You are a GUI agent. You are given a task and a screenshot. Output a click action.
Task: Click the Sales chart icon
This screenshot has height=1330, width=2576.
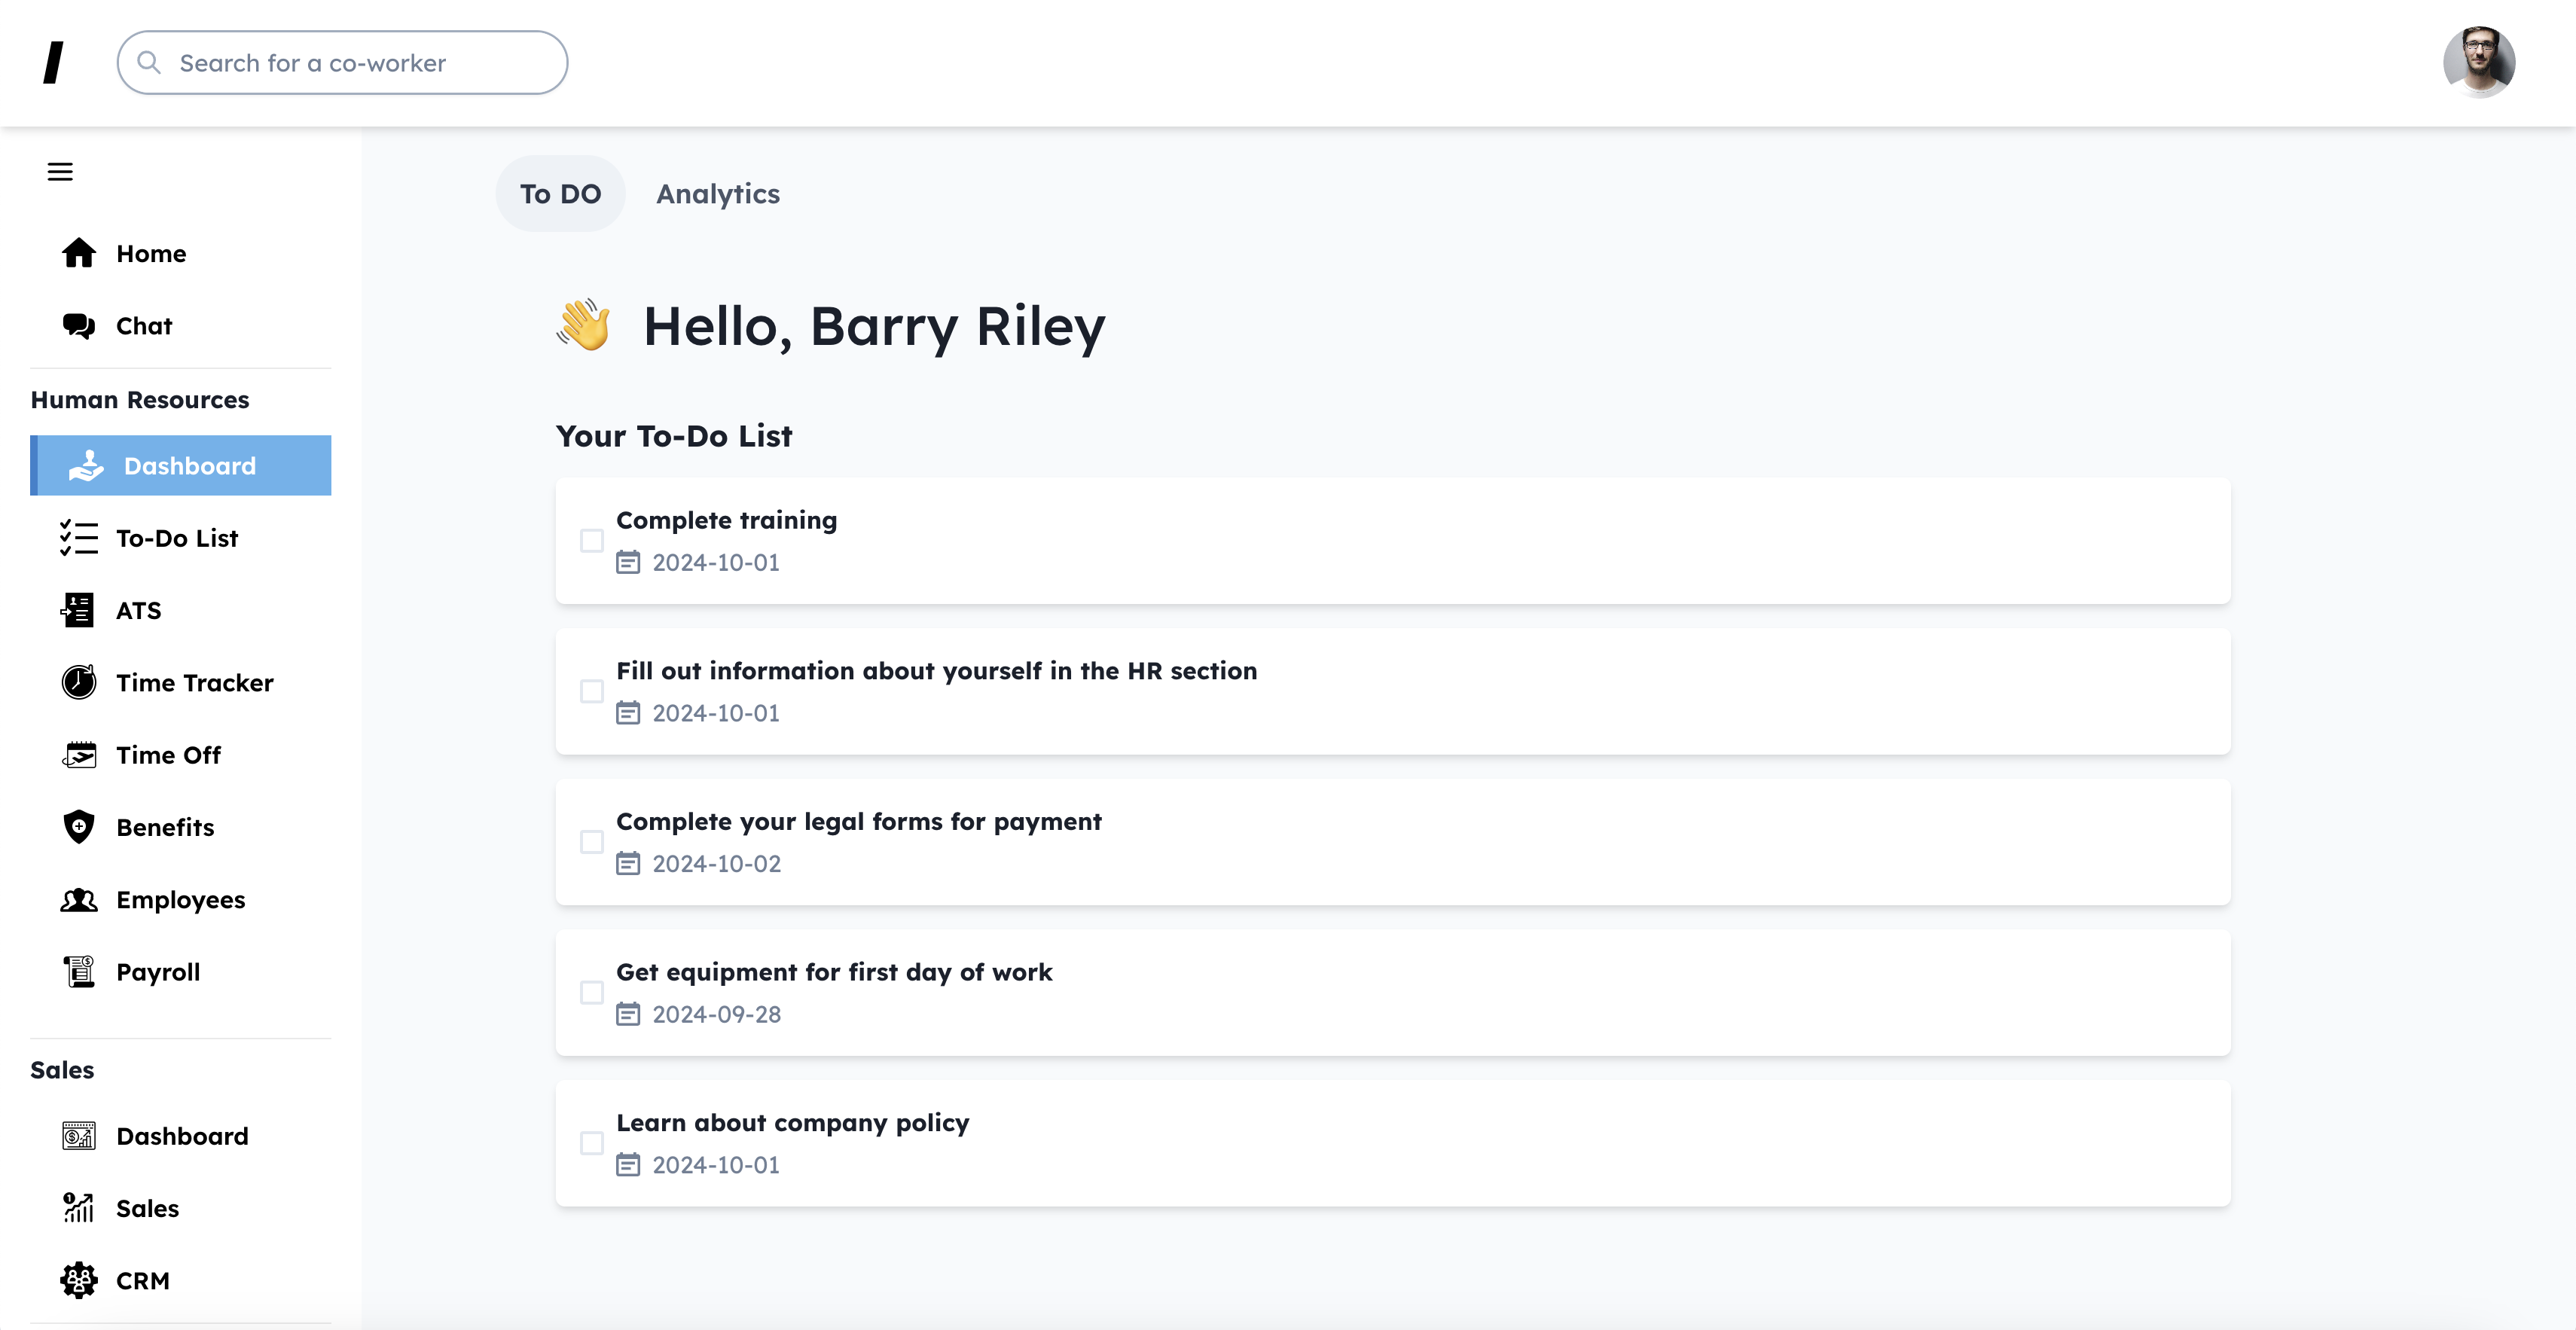tap(79, 1208)
